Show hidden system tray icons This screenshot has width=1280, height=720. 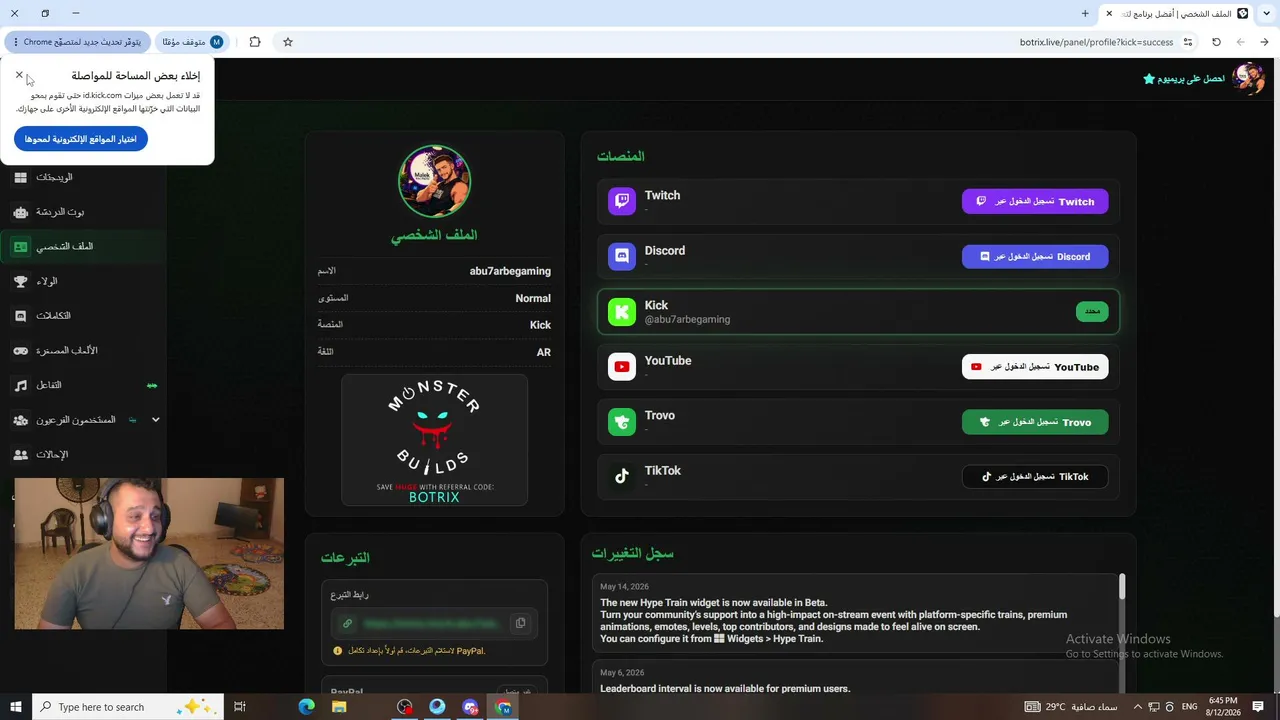click(x=1137, y=707)
